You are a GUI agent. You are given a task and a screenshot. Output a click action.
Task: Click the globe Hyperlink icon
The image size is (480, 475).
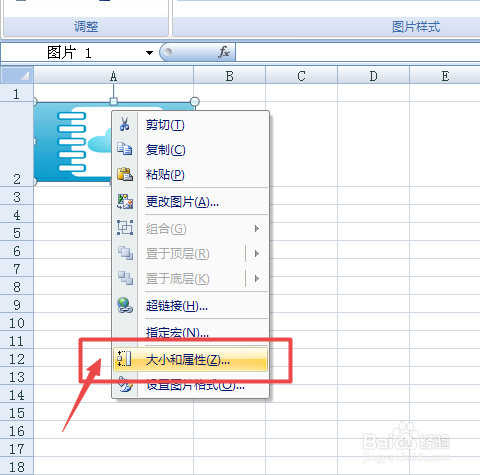(x=125, y=305)
